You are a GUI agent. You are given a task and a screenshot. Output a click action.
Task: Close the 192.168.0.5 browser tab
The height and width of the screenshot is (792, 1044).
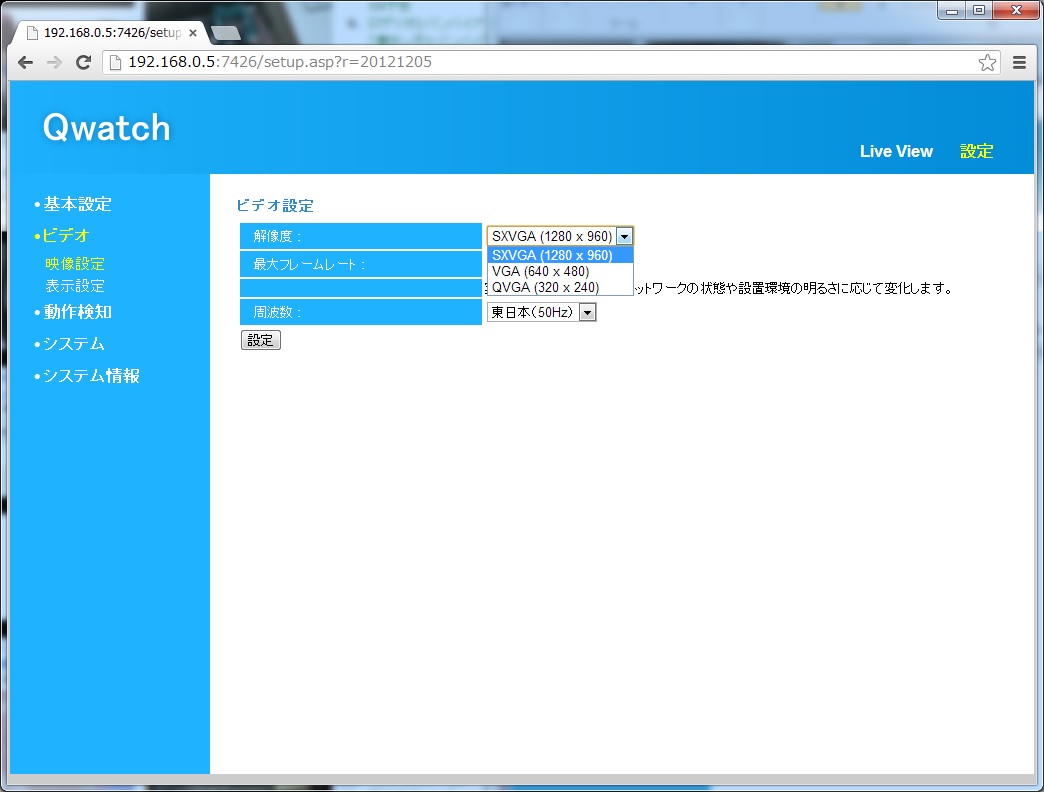193,32
